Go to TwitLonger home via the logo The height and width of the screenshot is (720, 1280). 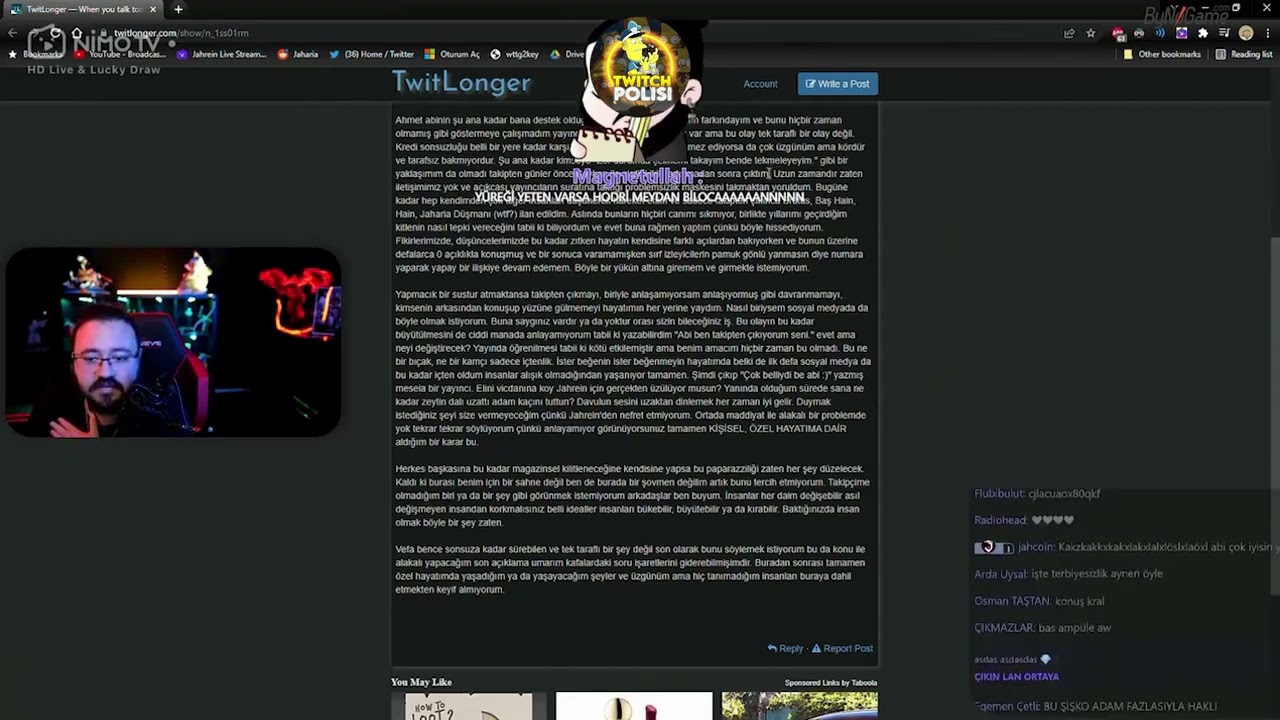(461, 82)
